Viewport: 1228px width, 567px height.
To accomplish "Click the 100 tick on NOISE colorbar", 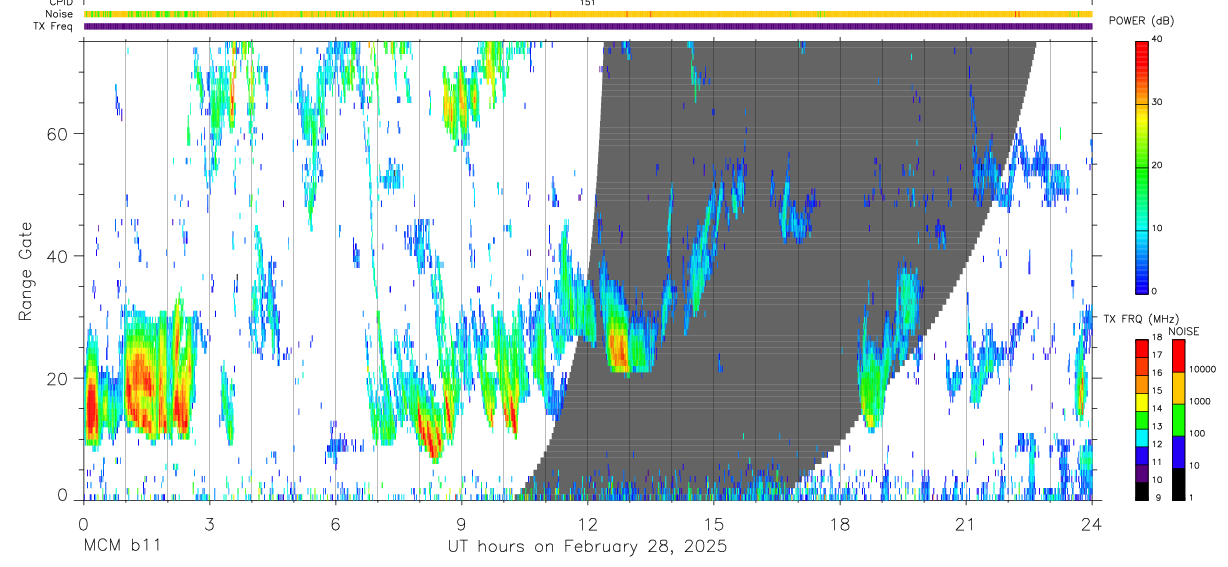I will pyautogui.click(x=1198, y=433).
